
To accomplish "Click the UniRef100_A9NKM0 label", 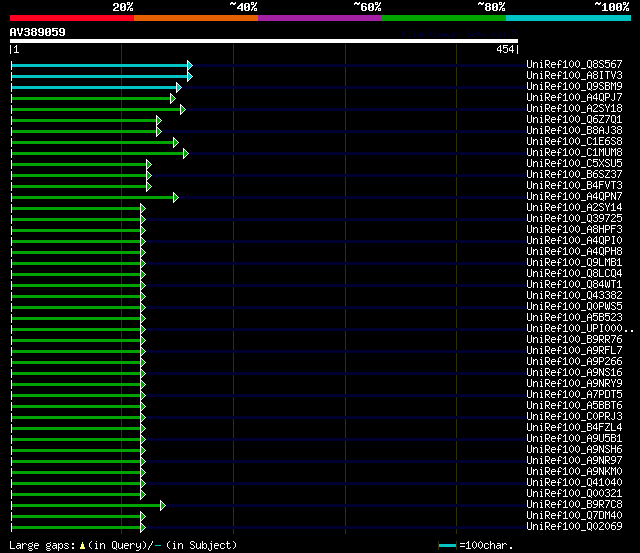I will (574, 472).
